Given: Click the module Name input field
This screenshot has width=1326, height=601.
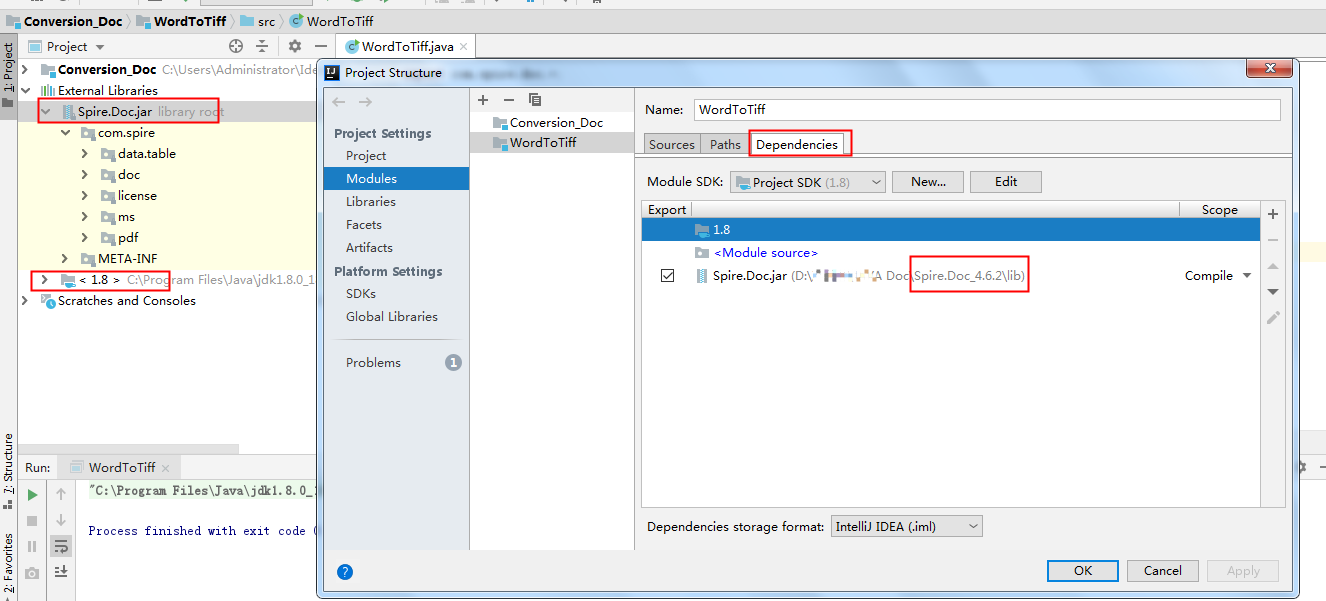Looking at the screenshot, I should pyautogui.click(x=987, y=110).
